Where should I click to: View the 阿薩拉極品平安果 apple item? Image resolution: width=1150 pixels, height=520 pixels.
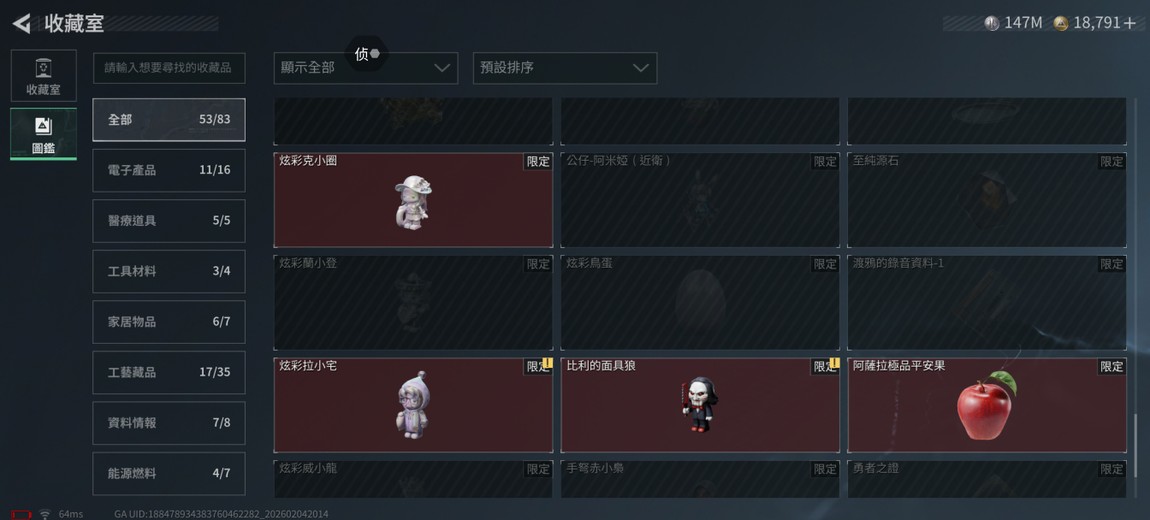pos(986,405)
